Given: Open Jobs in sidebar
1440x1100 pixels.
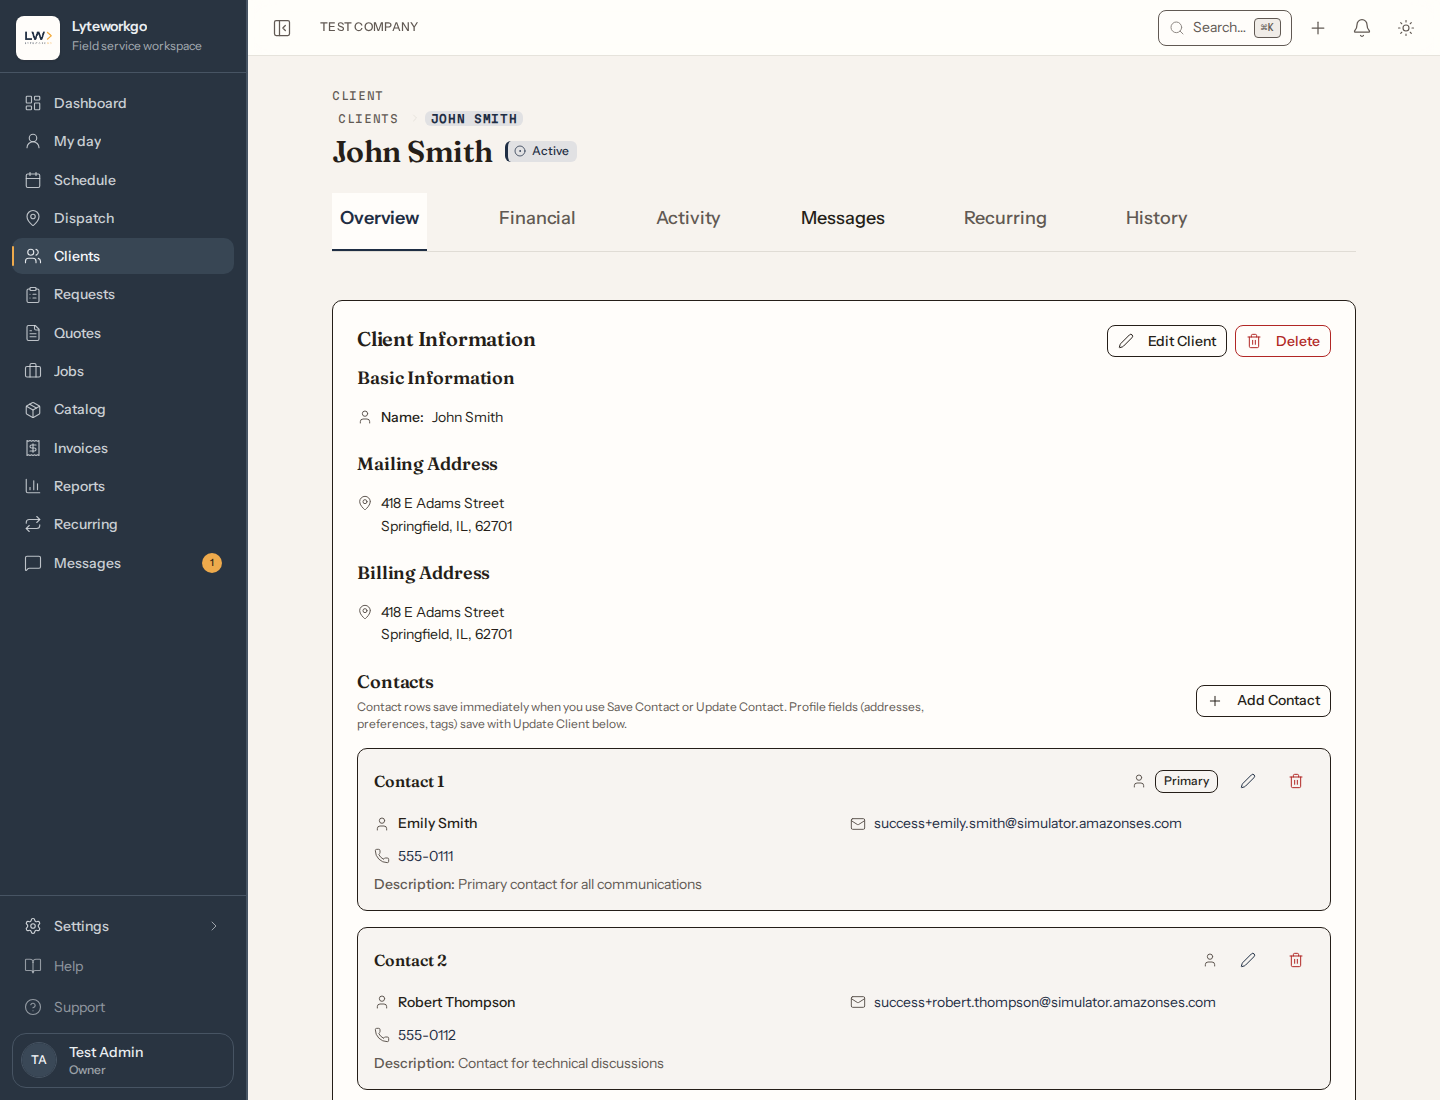Looking at the screenshot, I should [123, 371].
